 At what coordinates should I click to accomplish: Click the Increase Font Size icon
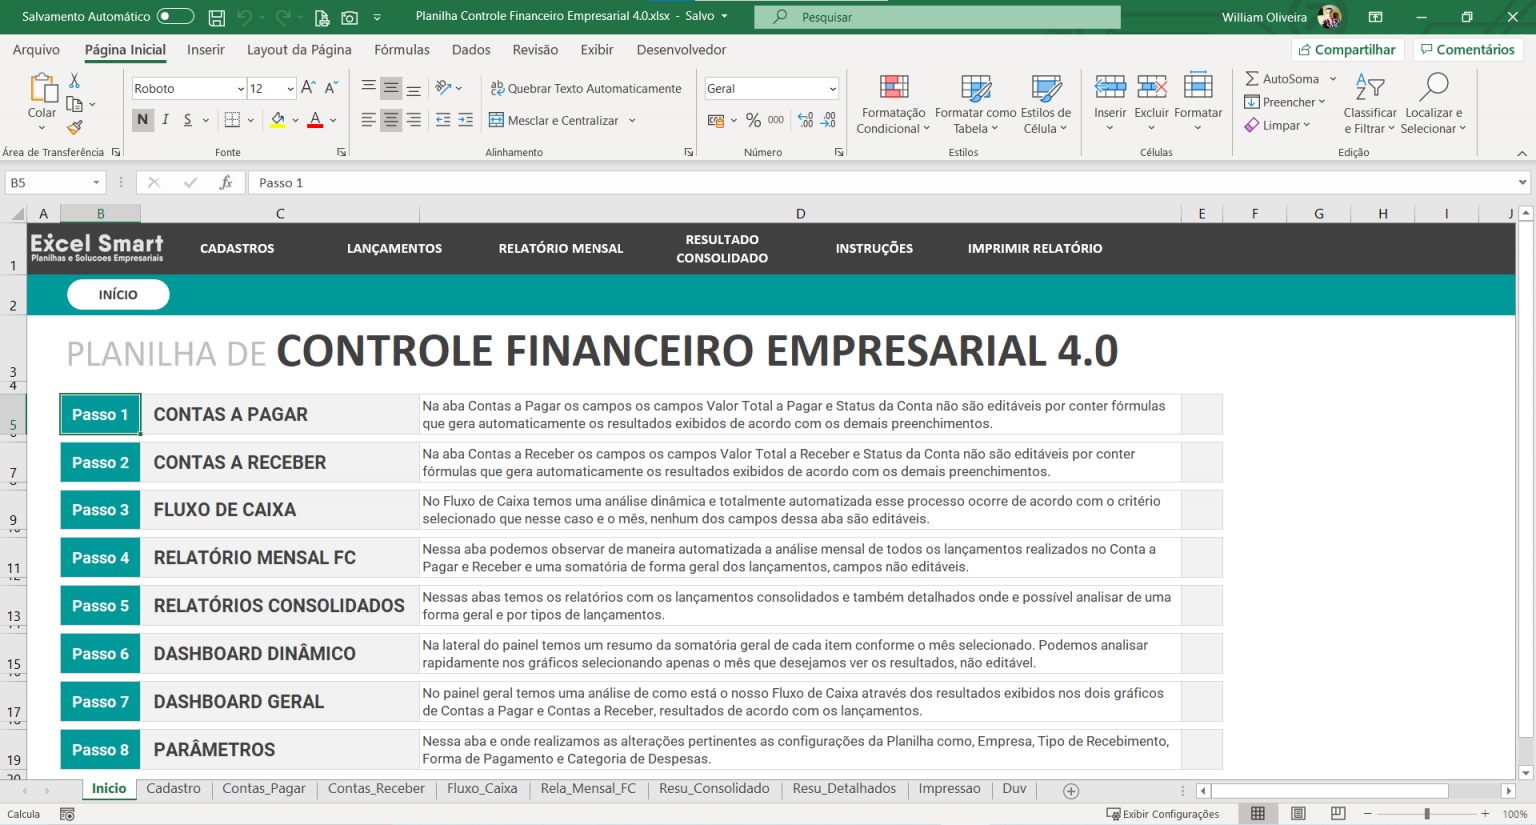click(x=308, y=88)
